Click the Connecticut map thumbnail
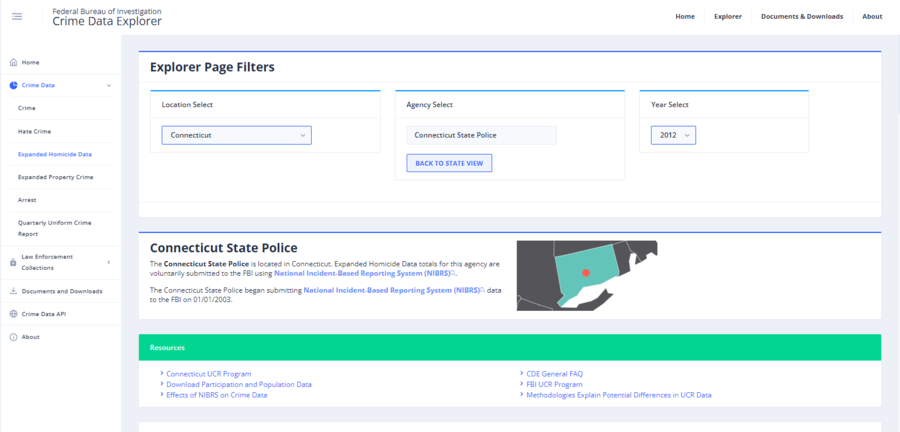This screenshot has width=900, height=432. tap(587, 275)
